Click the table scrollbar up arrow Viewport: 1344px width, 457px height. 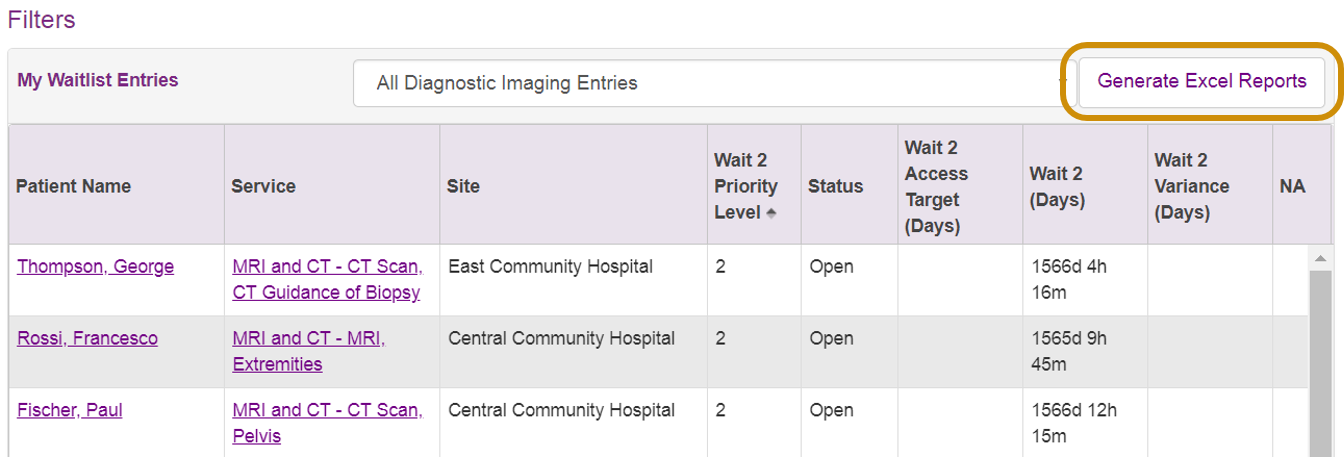click(x=1320, y=257)
